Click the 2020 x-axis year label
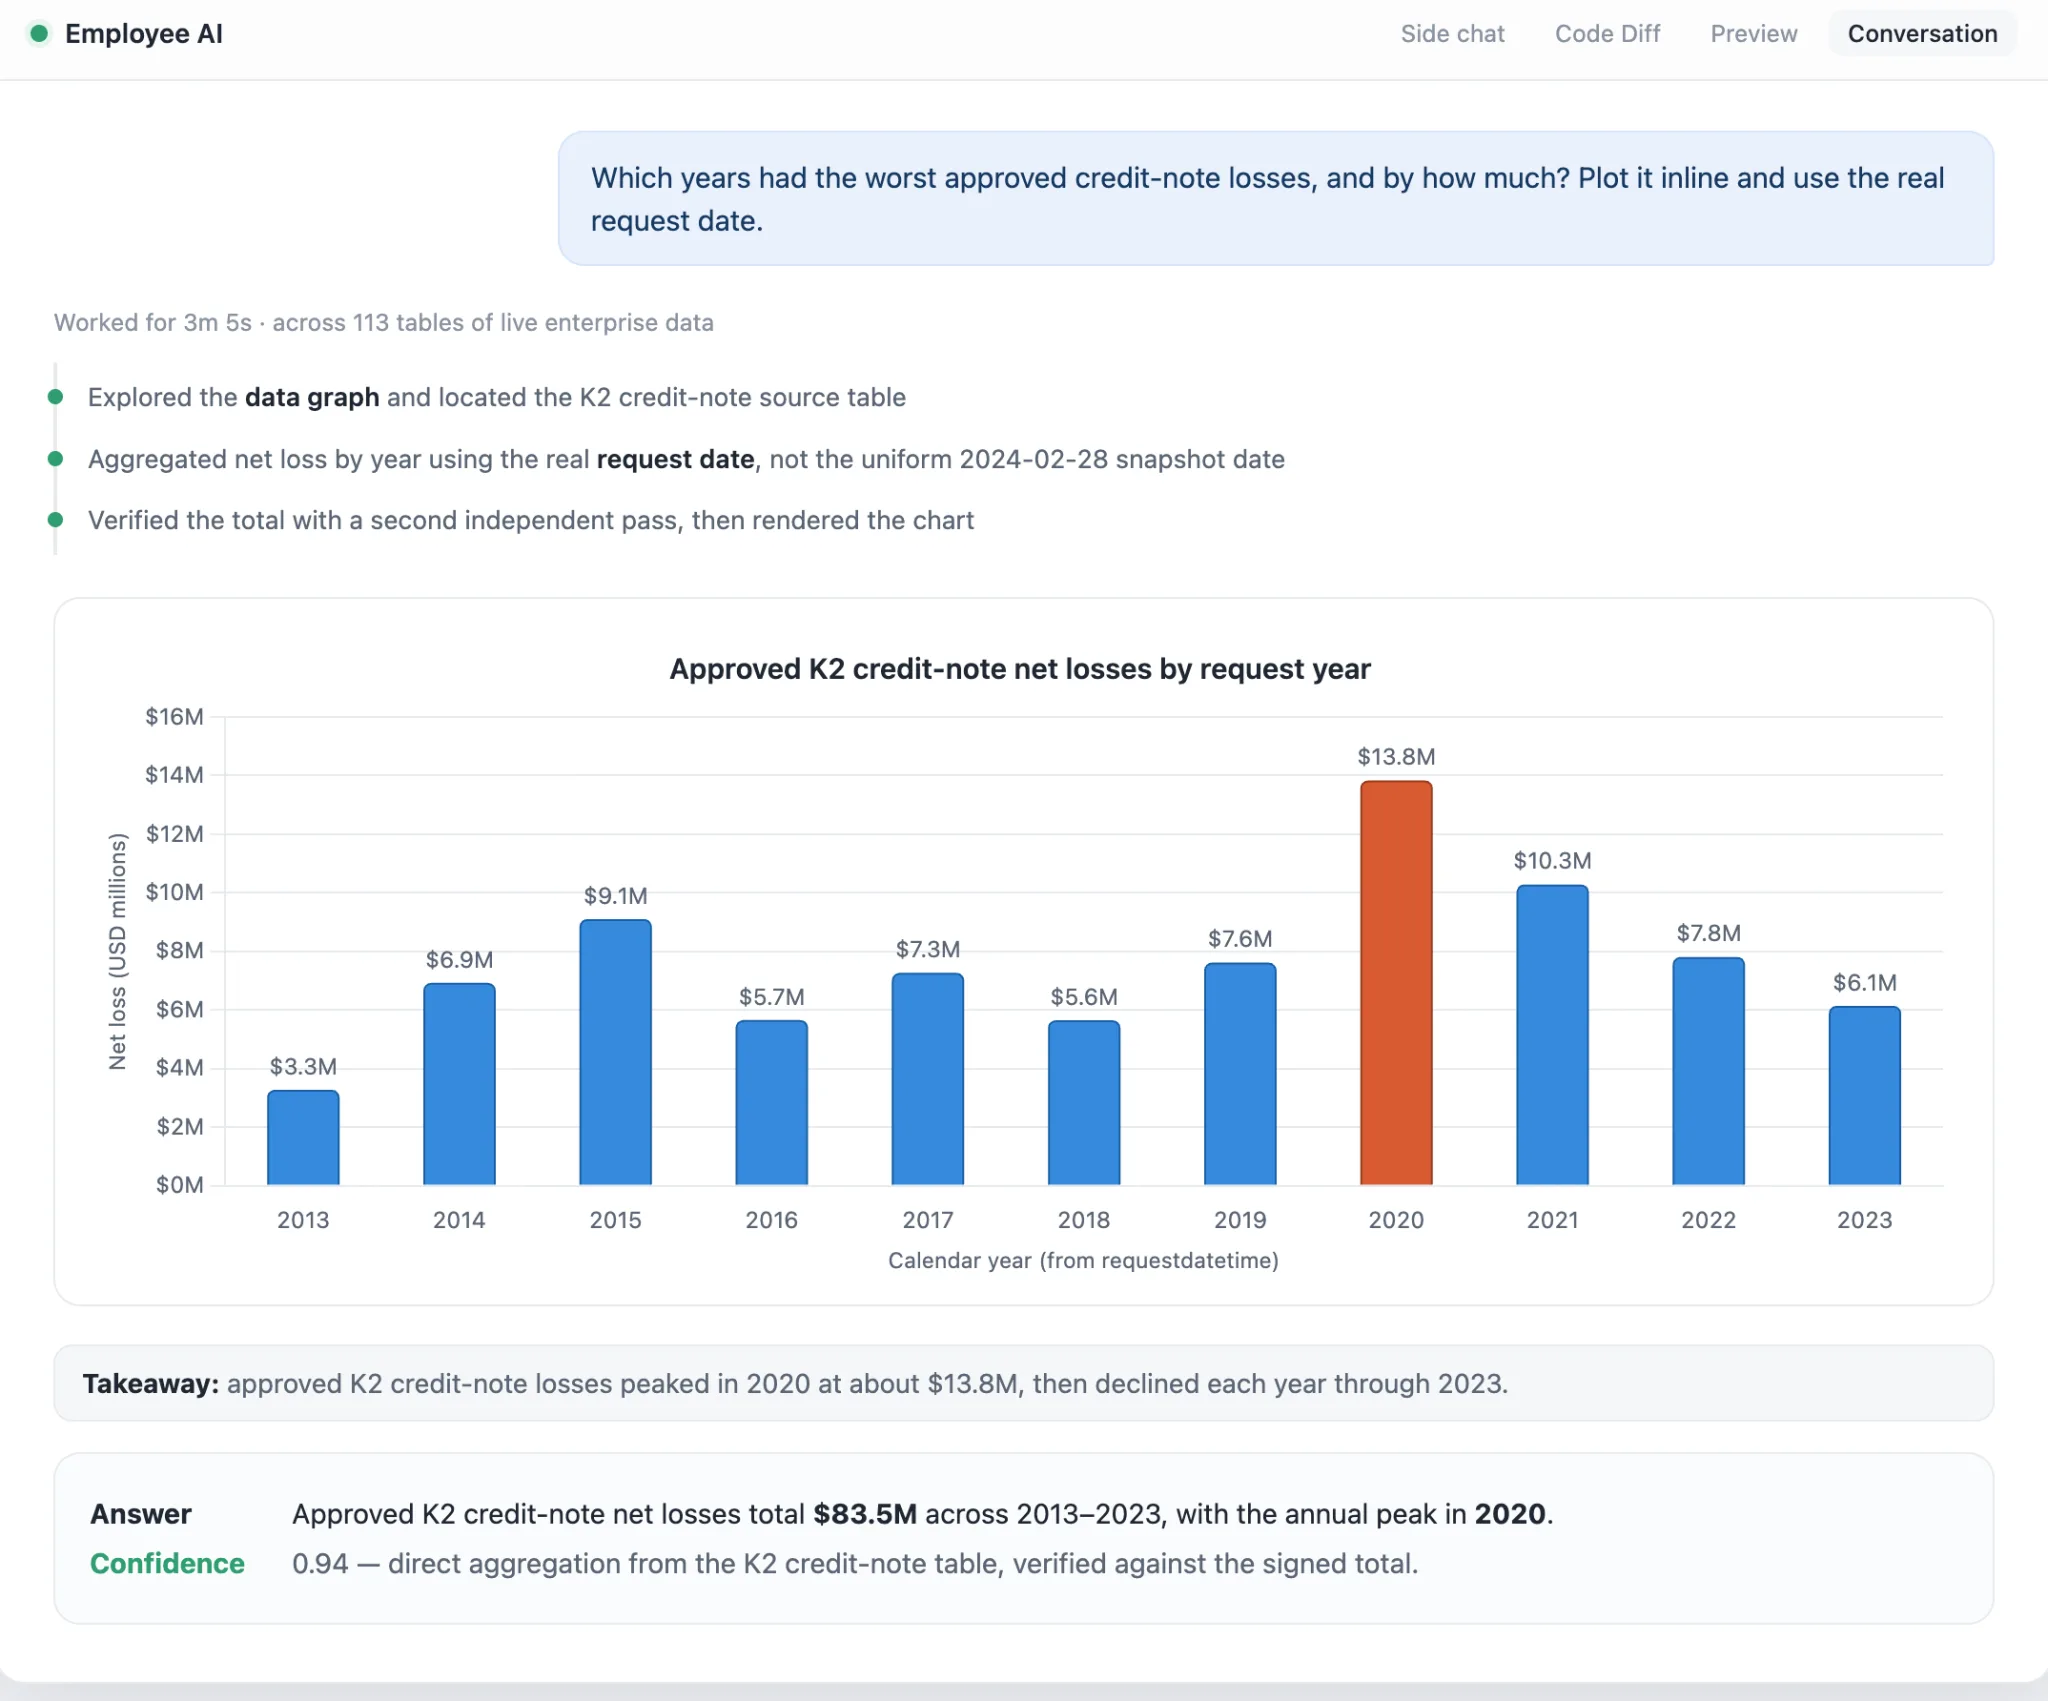Viewport: 2048px width, 1701px height. coord(1396,1220)
